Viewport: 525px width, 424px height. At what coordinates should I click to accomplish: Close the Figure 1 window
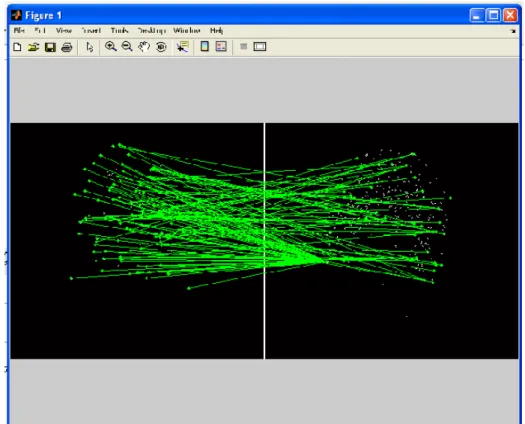pyautogui.click(x=510, y=15)
